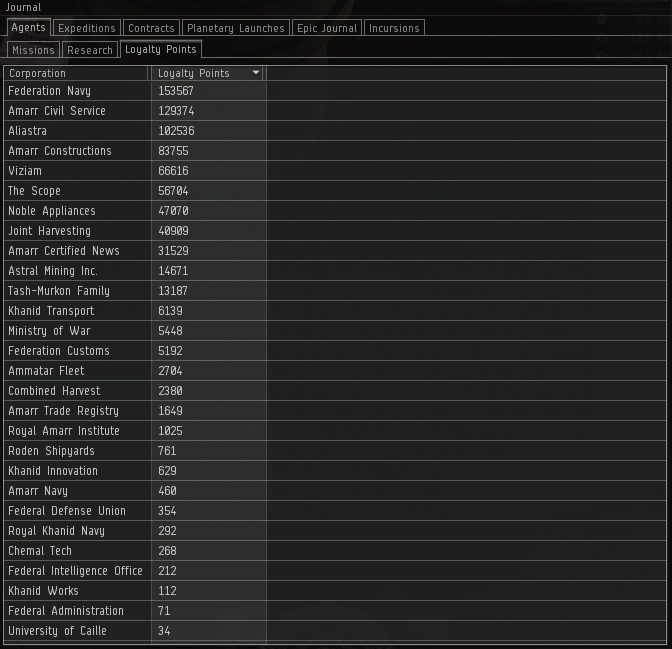
Task: Select the Khanid Transport row
Action: tap(335, 311)
